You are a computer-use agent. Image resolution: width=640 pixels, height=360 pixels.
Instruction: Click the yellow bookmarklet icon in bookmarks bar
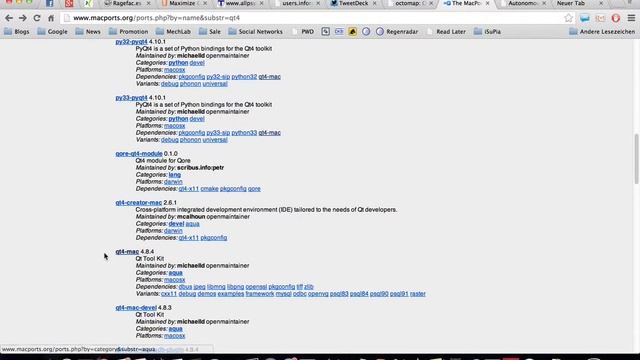pyautogui.click(x=352, y=32)
